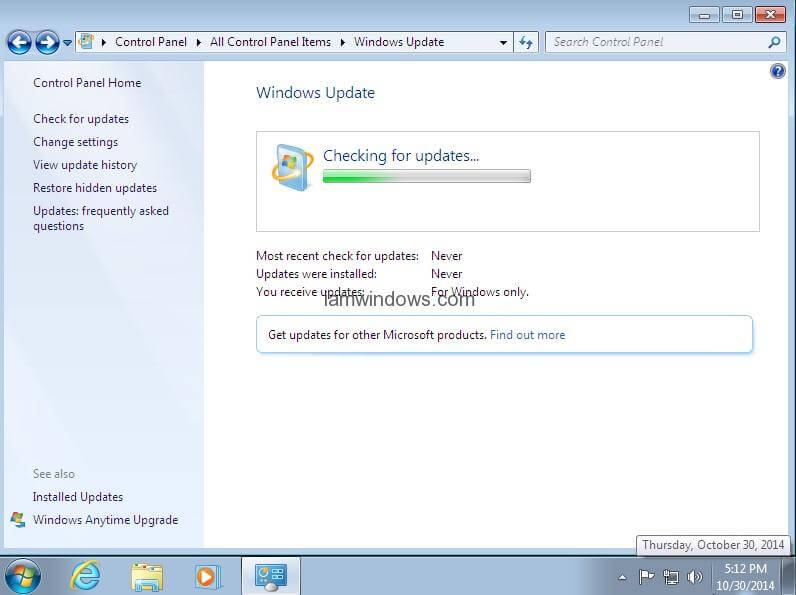The width and height of the screenshot is (796, 595).
Task: Click Find out more link
Action: point(527,335)
